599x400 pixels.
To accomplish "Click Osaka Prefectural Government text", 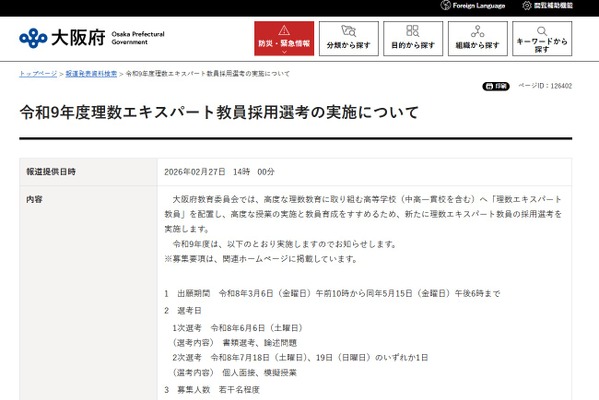I will pyautogui.click(x=138, y=38).
